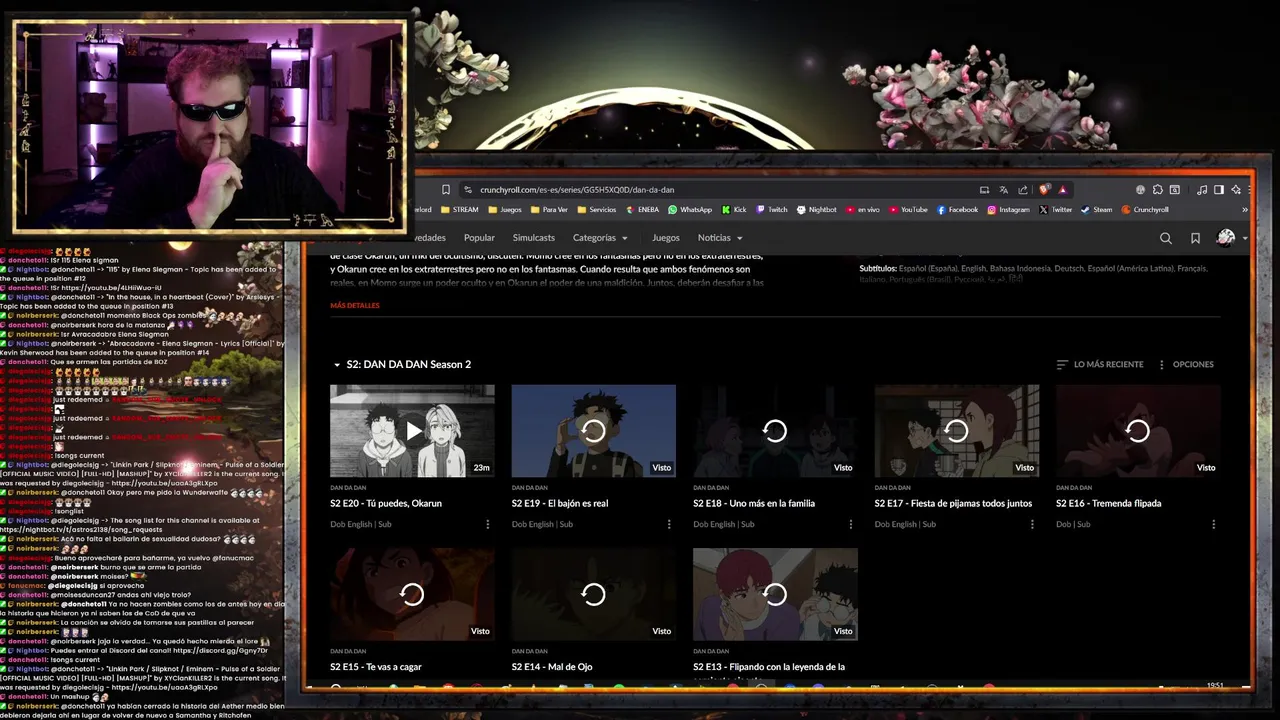Open the Servicios bookmarks folder
The height and width of the screenshot is (720, 1280).
(596, 210)
